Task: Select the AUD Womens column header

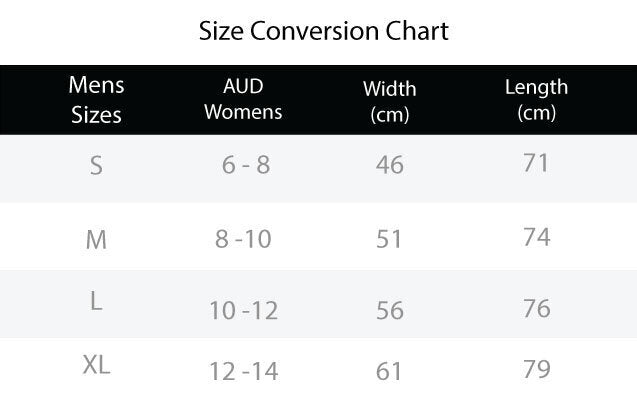Action: tap(243, 99)
